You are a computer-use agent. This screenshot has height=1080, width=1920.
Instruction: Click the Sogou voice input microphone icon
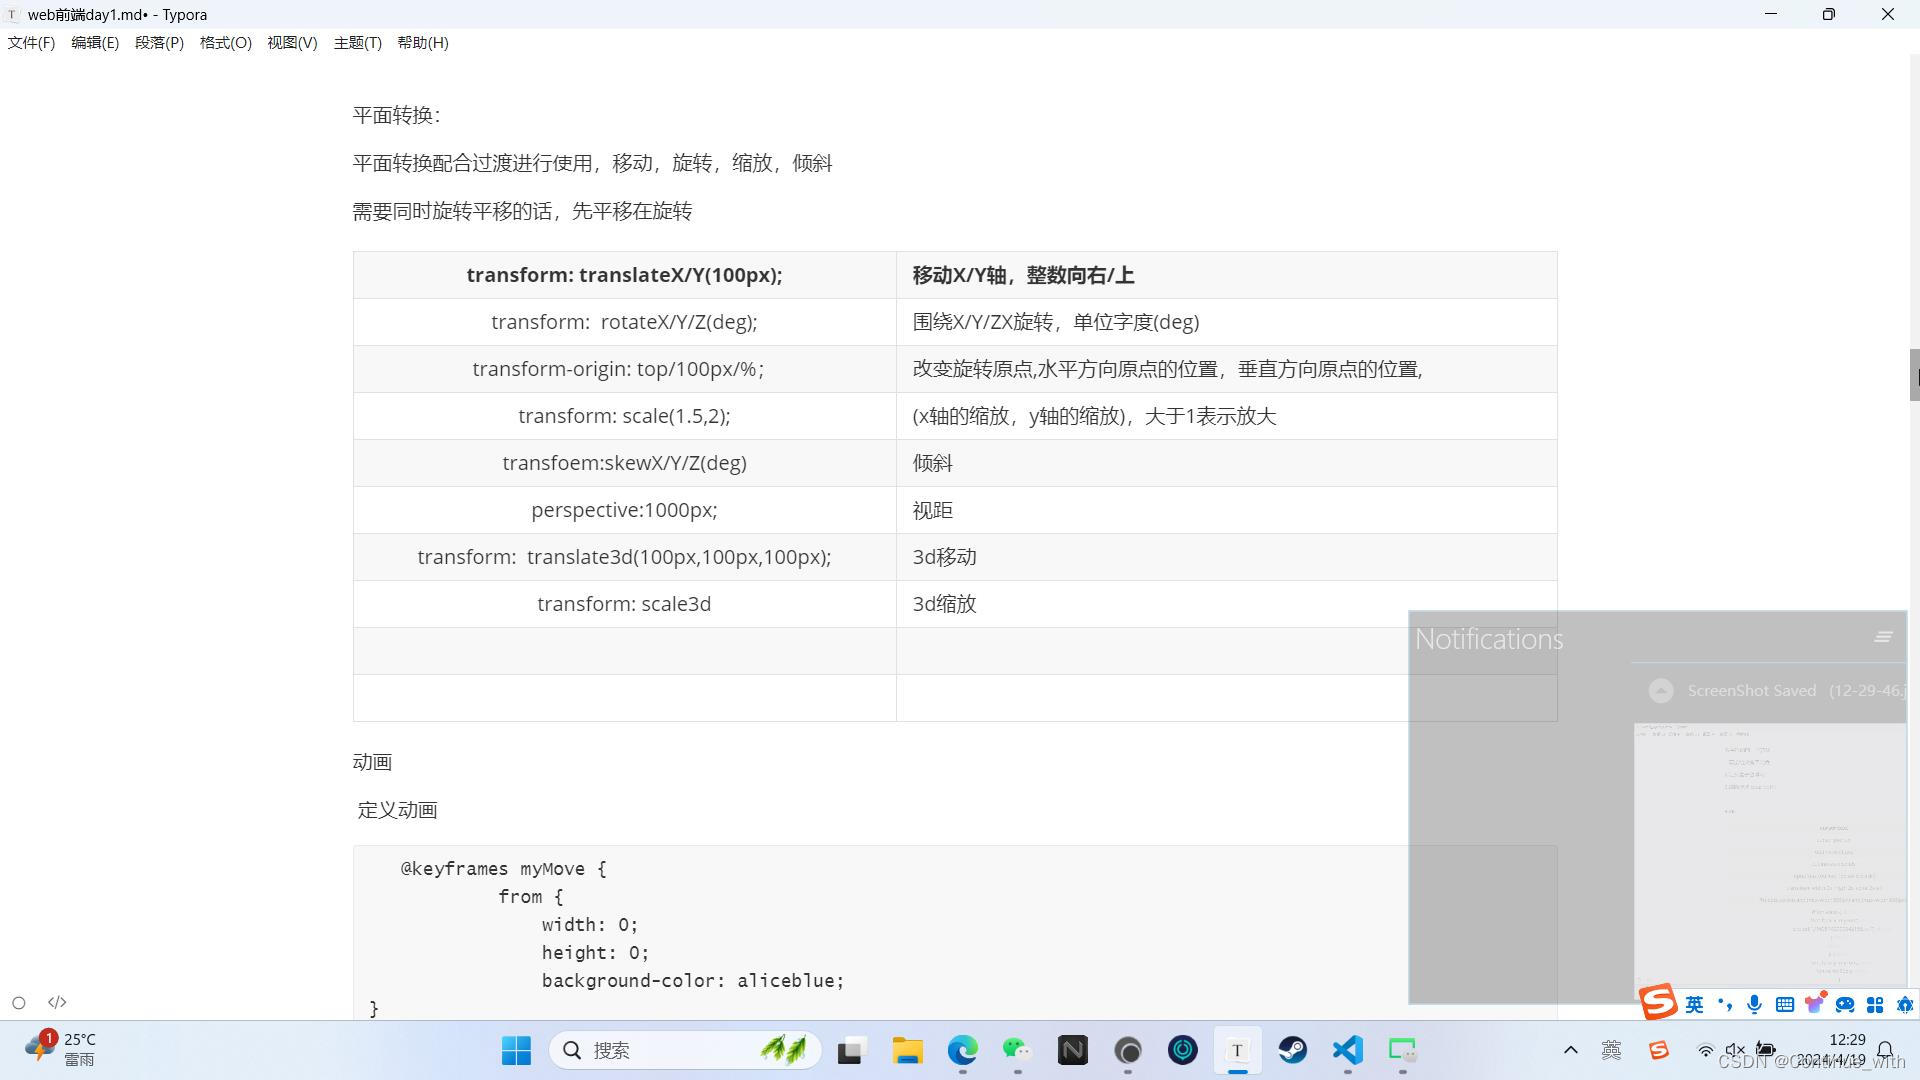1754,1004
